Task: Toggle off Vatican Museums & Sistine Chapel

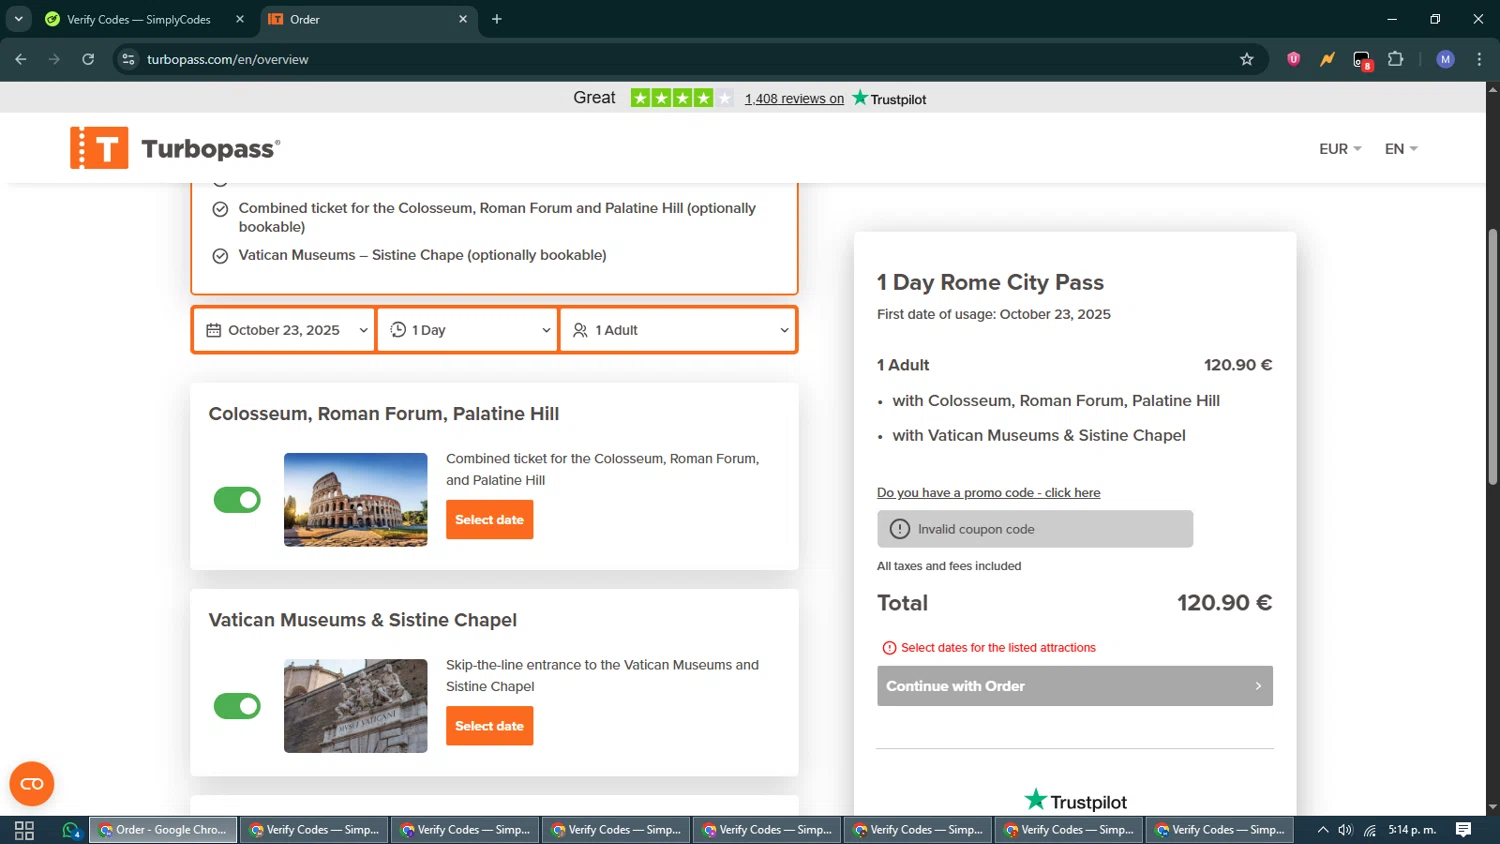Action: point(237,706)
